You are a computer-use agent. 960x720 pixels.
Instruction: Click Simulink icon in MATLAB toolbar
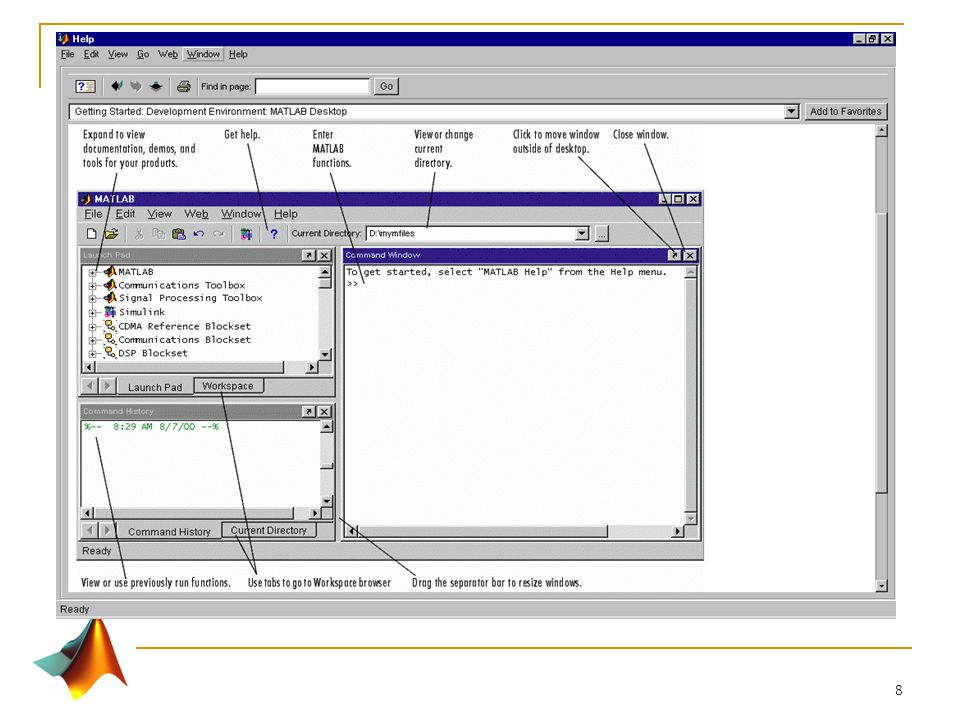tap(246, 234)
